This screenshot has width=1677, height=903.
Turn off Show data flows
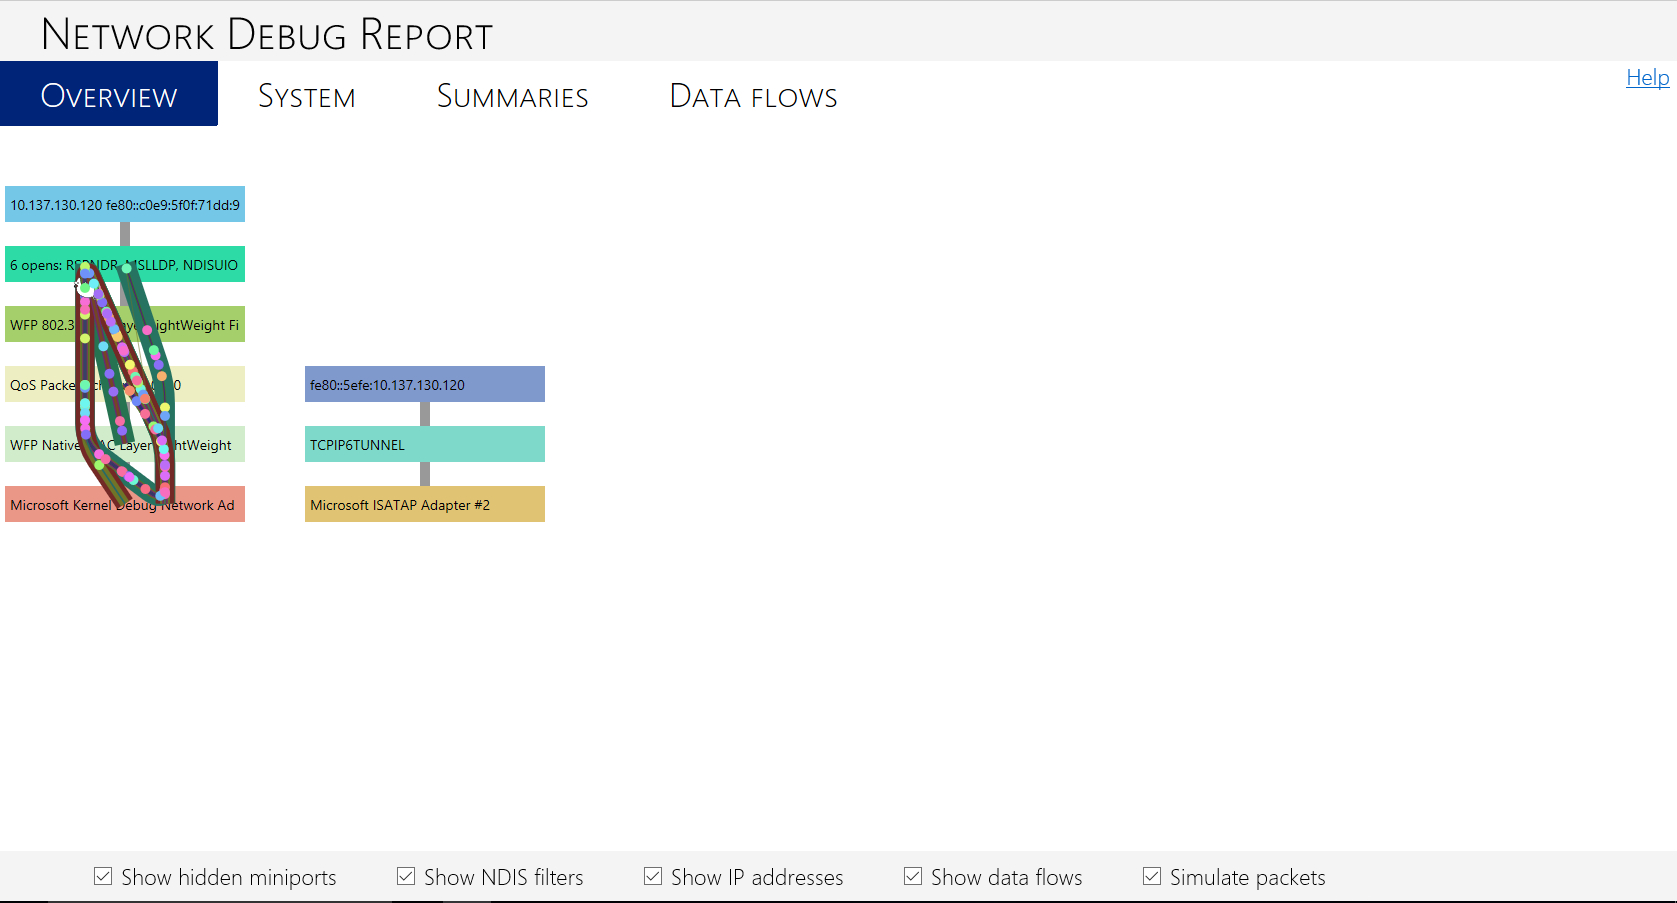(x=912, y=876)
